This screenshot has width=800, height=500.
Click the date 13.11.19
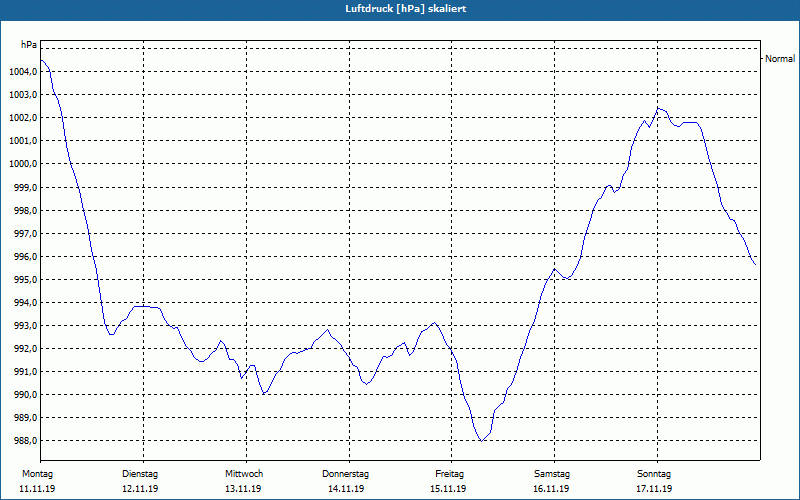243,489
